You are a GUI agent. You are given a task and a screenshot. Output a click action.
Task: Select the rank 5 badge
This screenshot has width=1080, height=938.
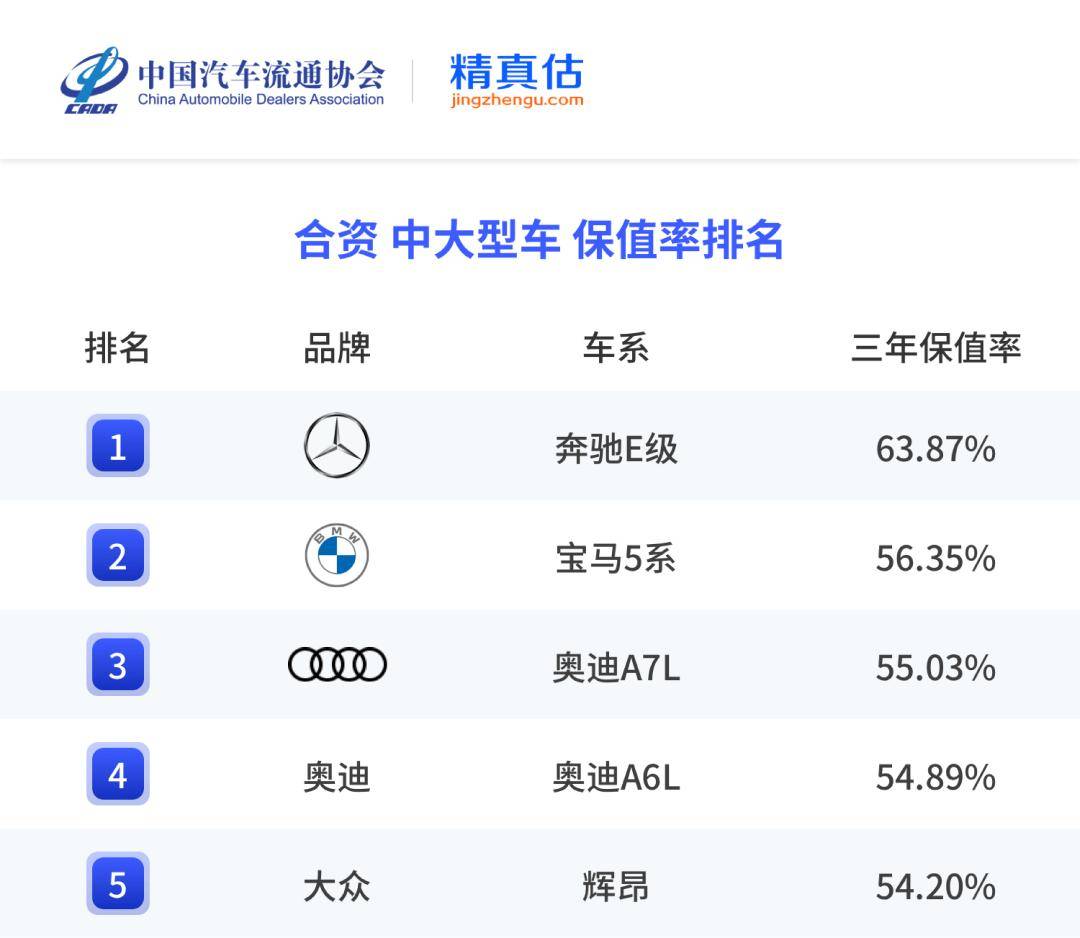tap(118, 884)
